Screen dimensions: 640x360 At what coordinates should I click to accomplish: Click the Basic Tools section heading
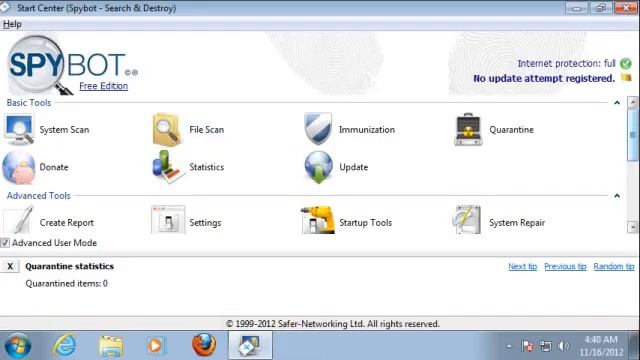[x=29, y=103]
